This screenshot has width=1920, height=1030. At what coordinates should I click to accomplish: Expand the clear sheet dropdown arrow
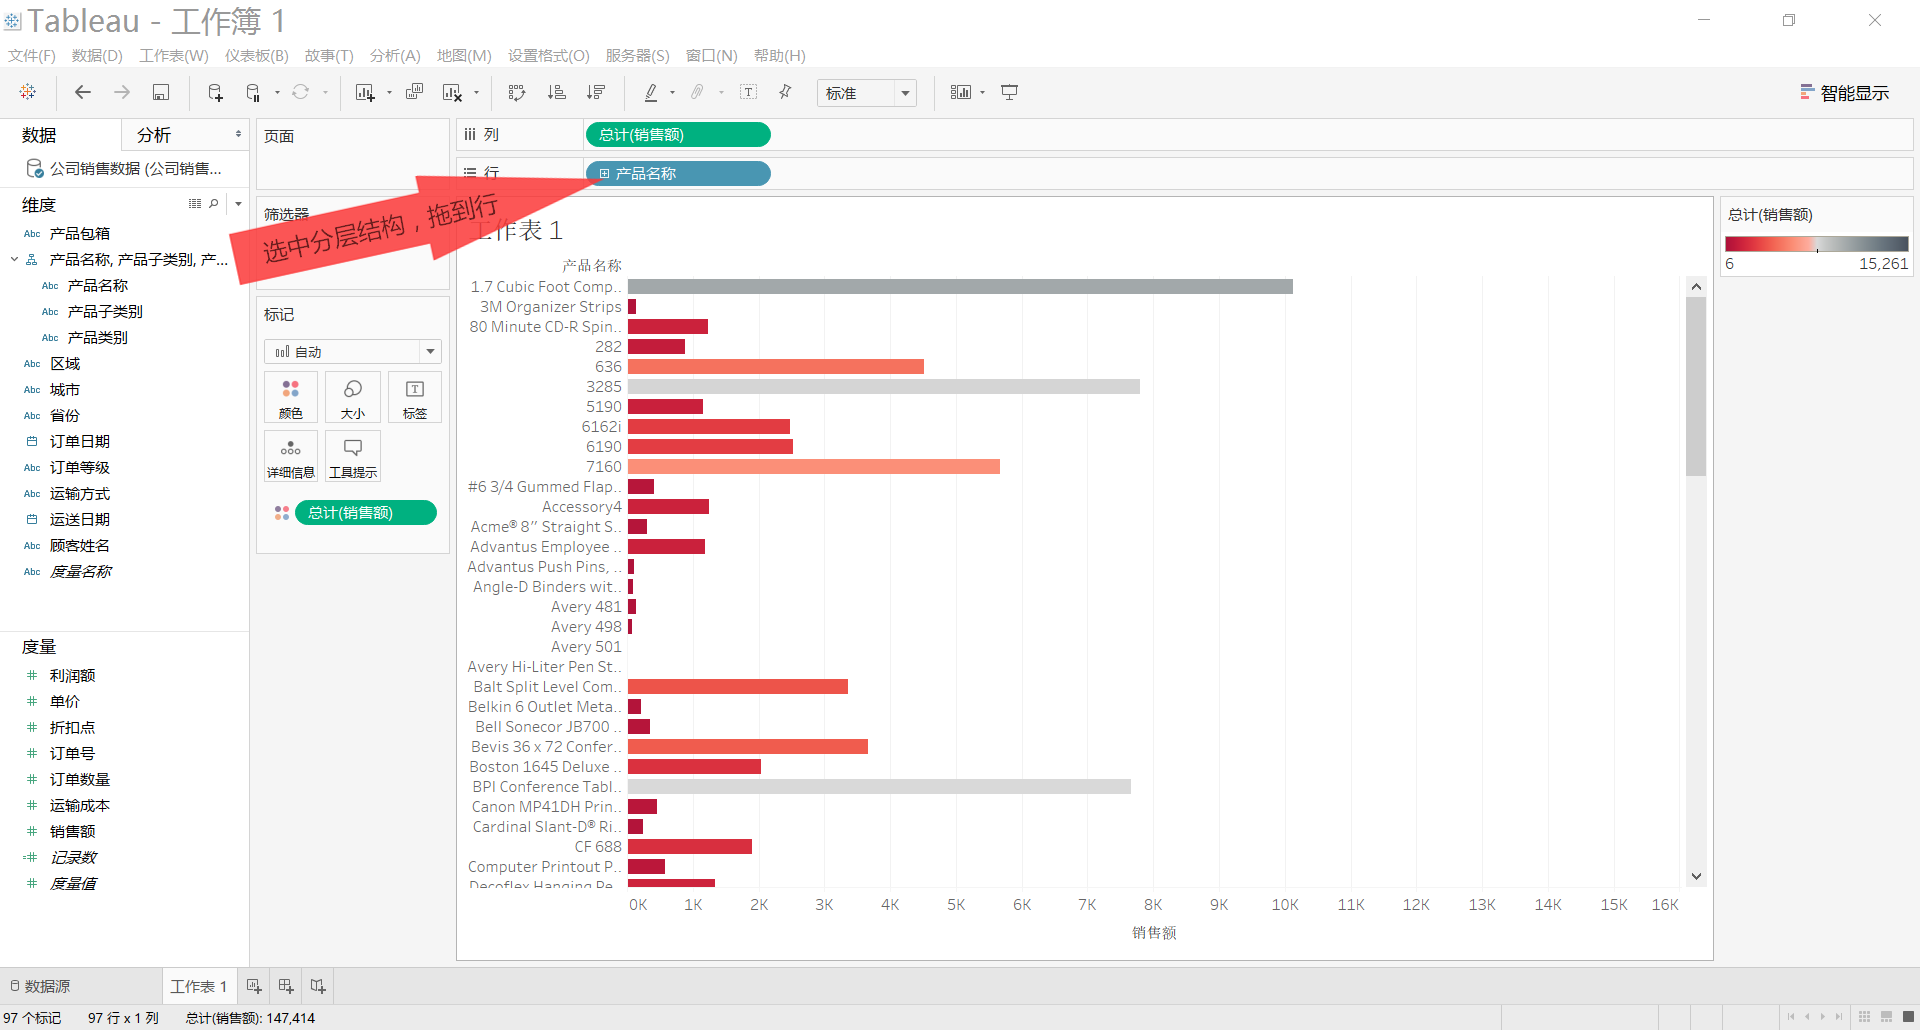pos(476,93)
